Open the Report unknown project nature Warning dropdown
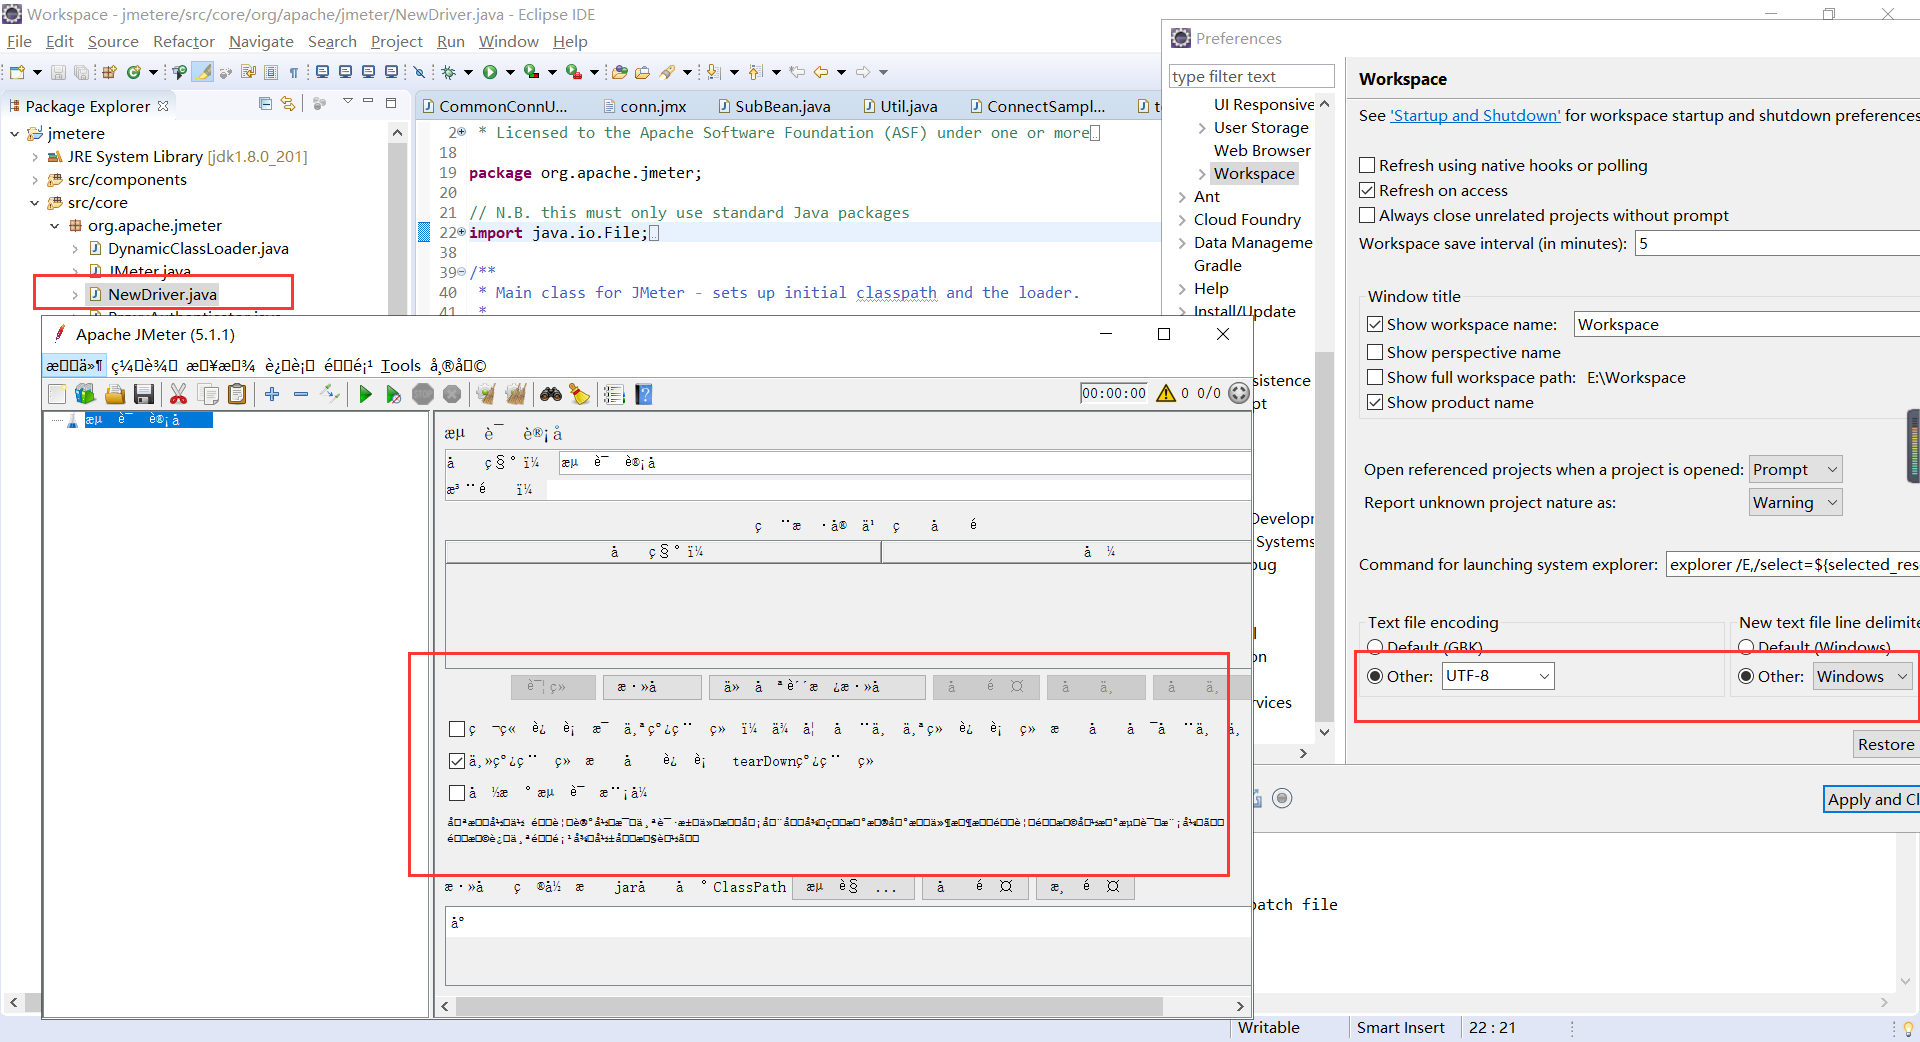The width and height of the screenshot is (1920, 1042). click(1795, 503)
